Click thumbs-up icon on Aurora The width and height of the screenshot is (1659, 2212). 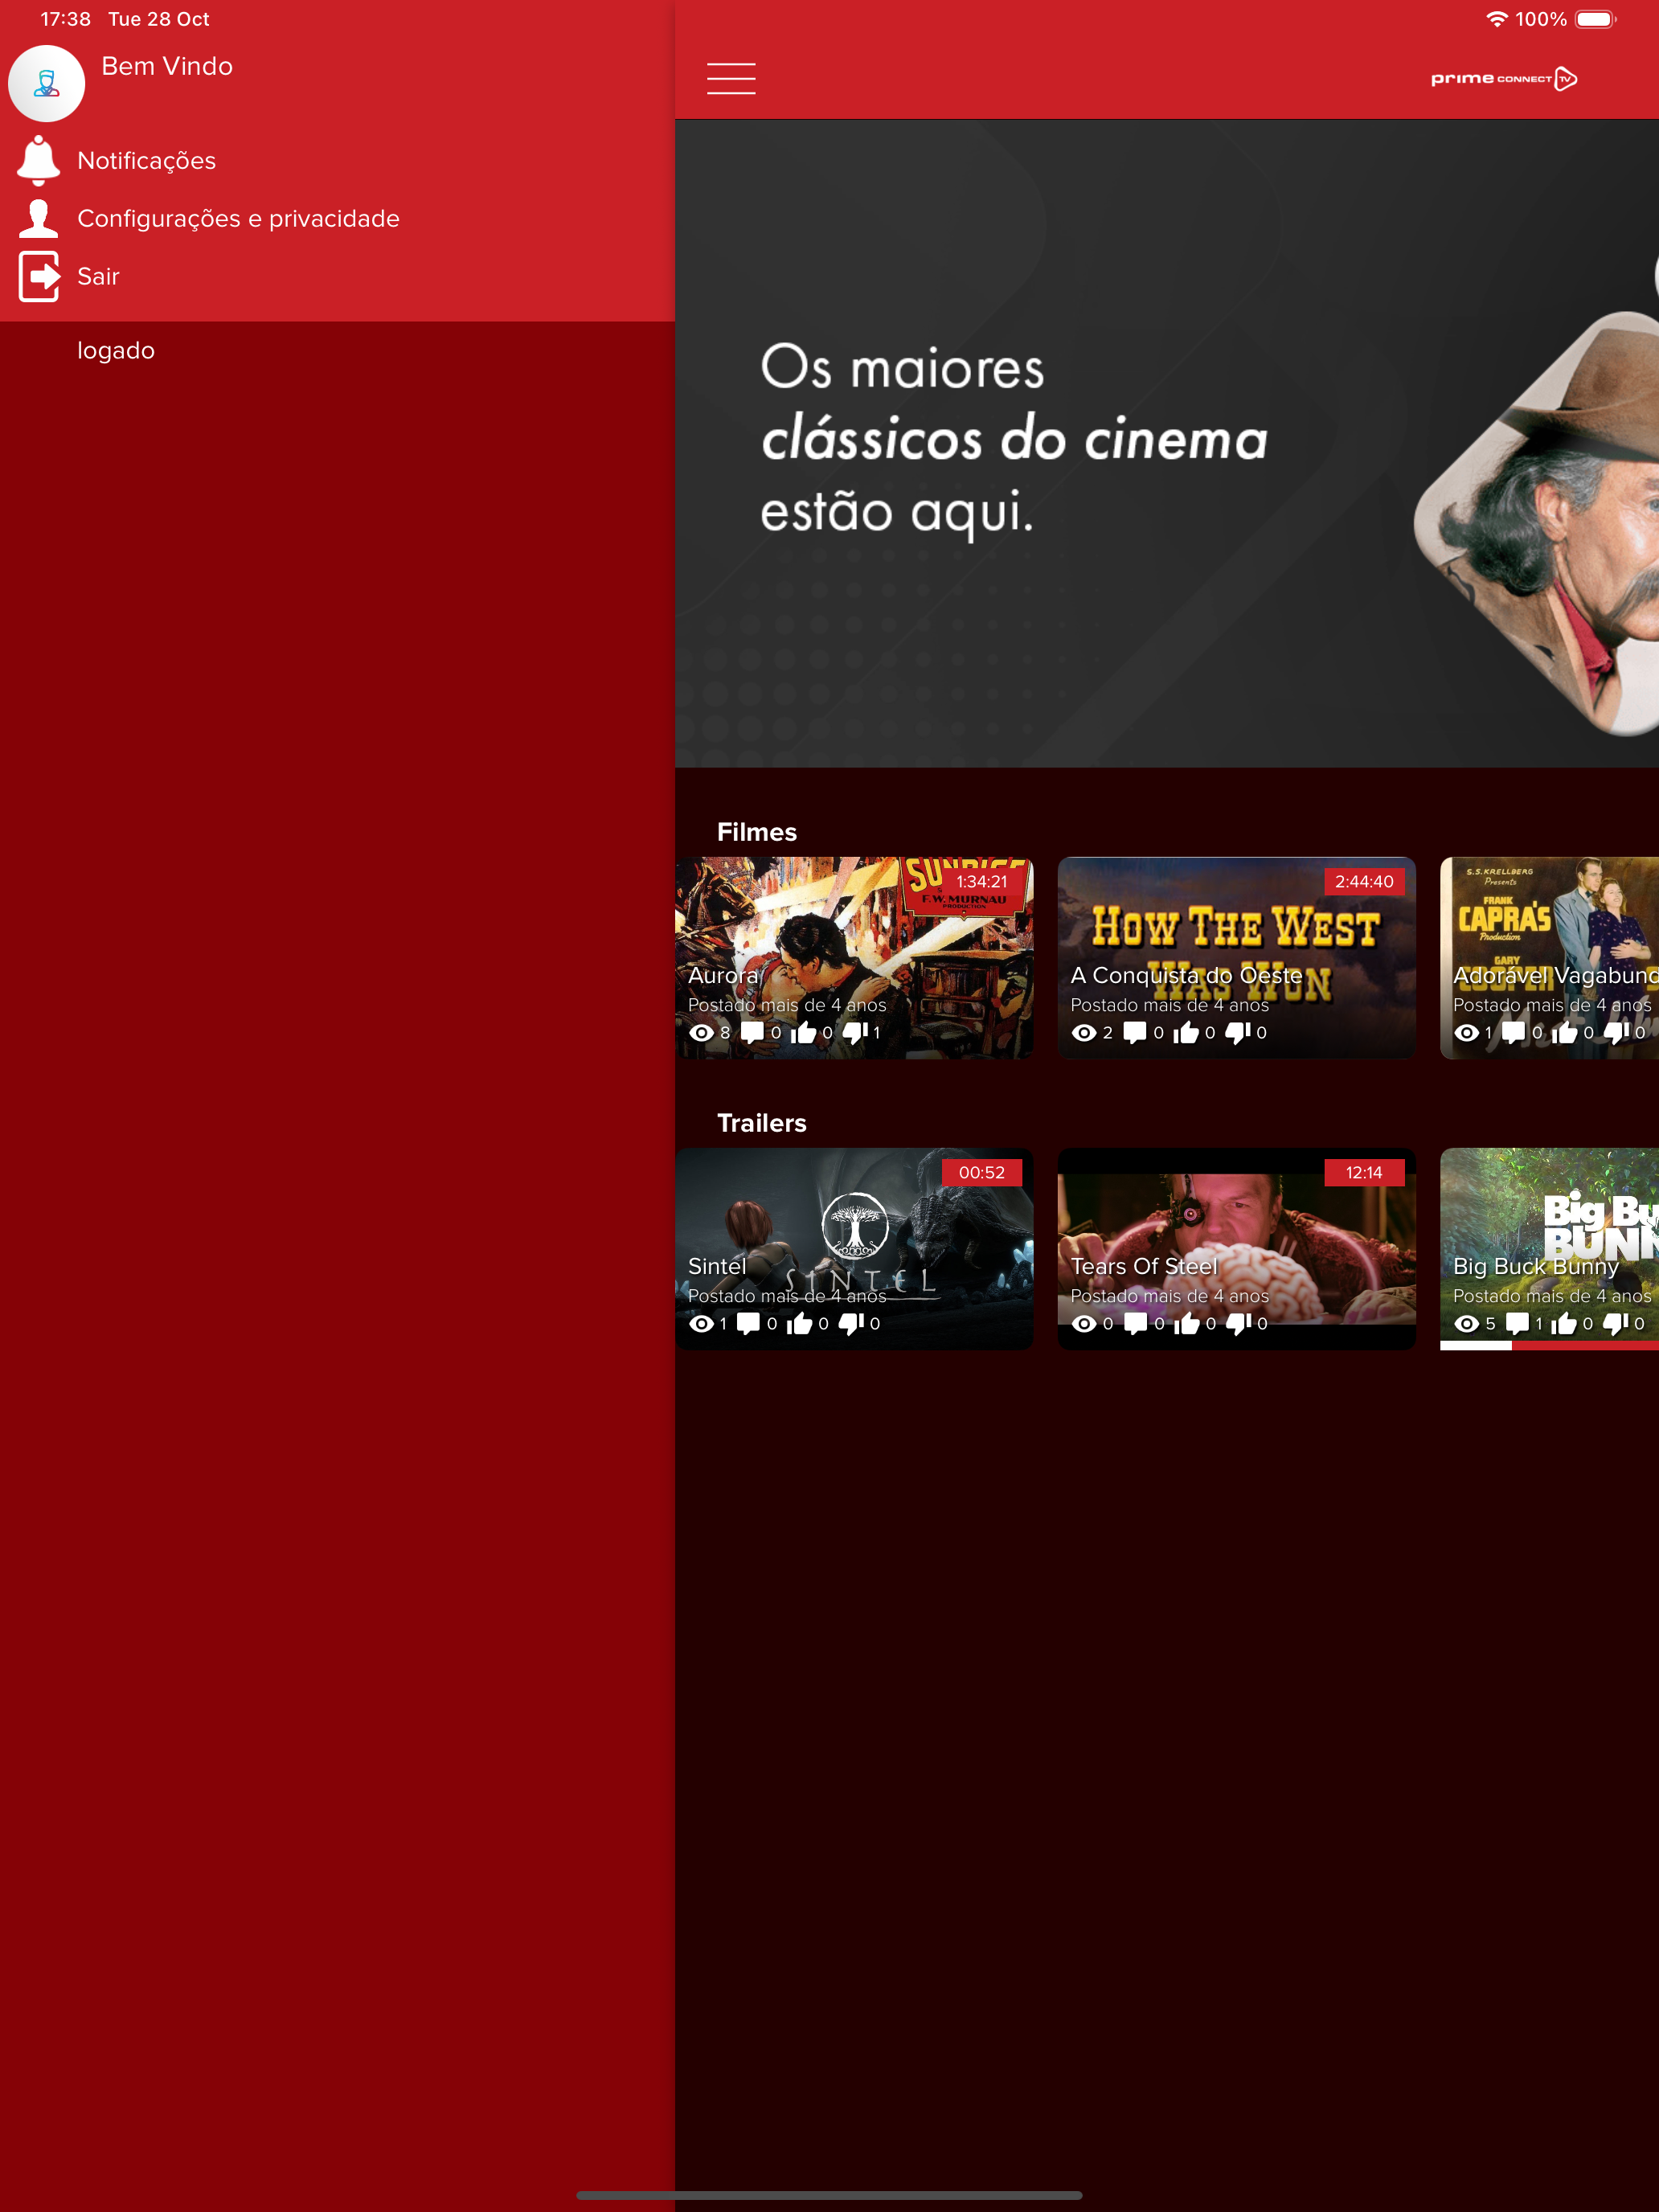click(x=803, y=1033)
